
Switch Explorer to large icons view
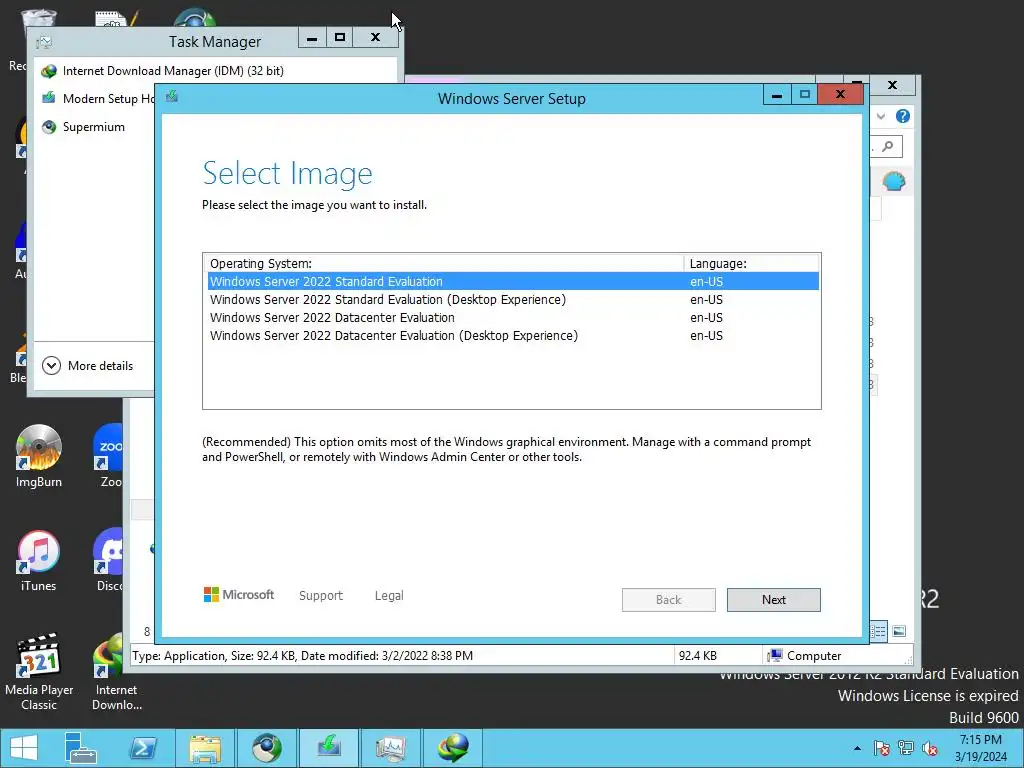click(899, 631)
